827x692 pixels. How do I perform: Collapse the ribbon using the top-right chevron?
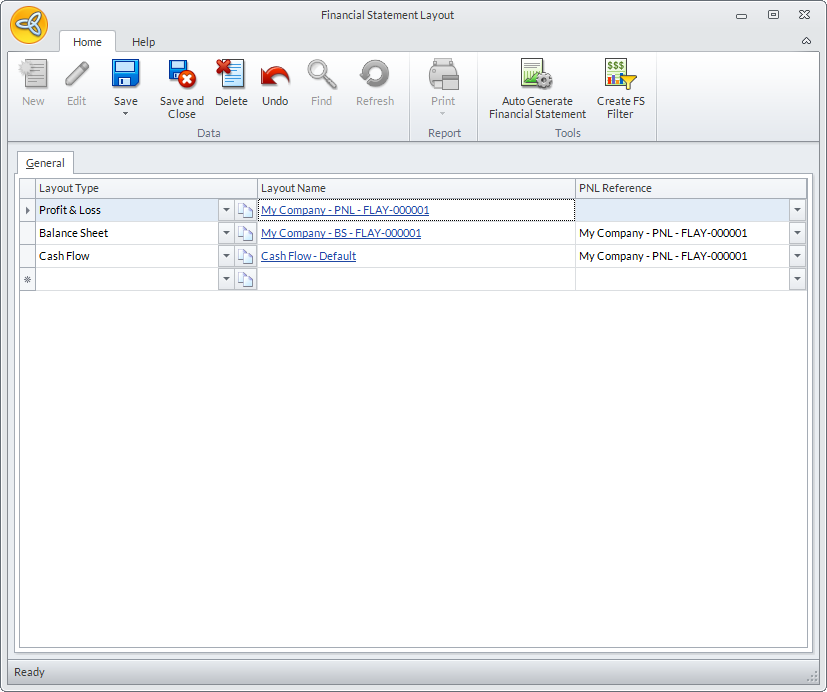806,41
